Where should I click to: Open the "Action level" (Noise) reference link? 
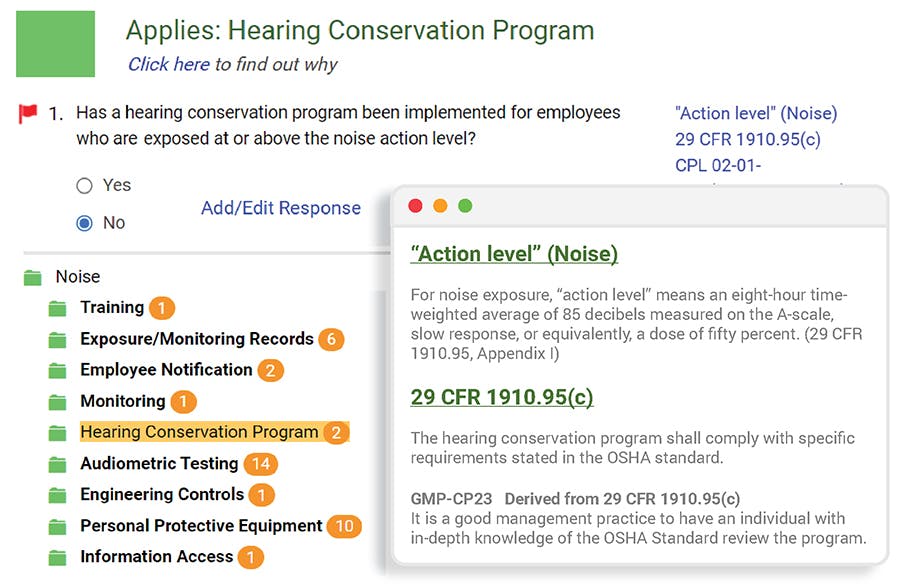point(756,114)
